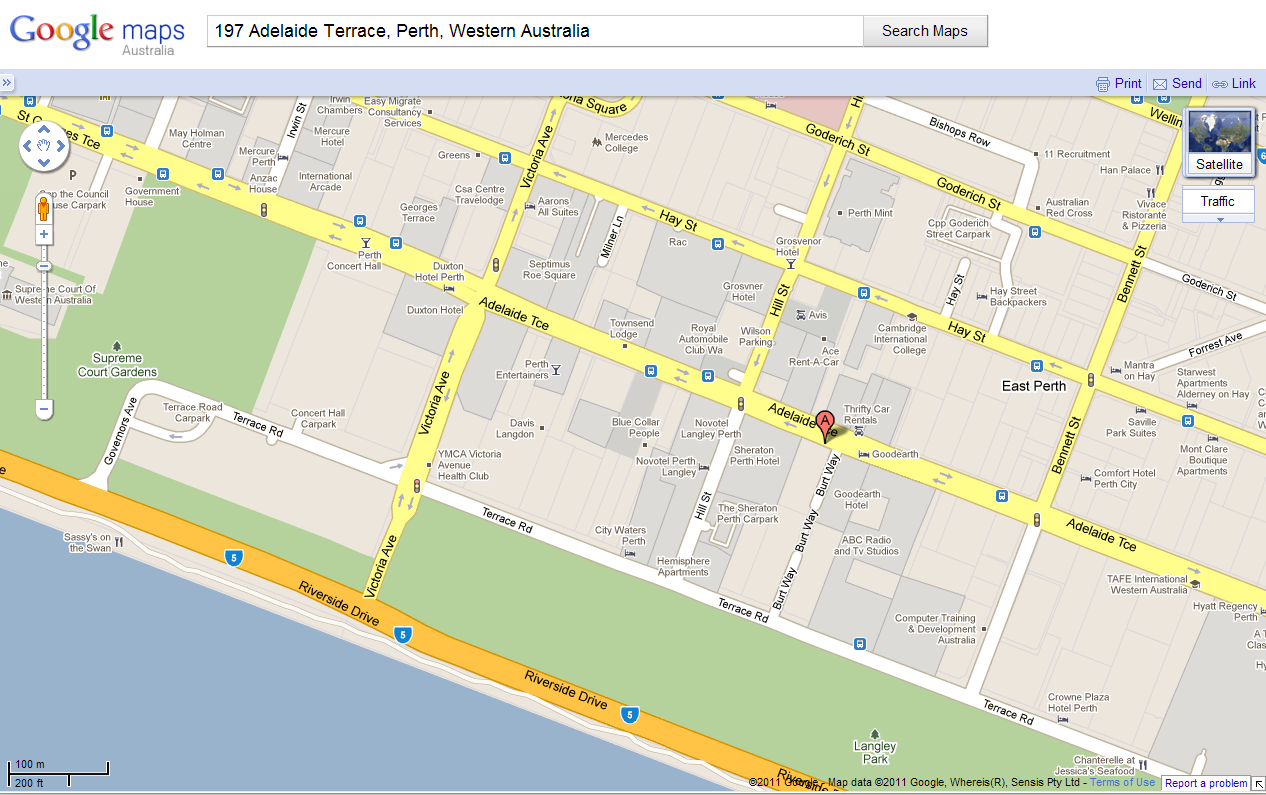This screenshot has width=1266, height=795.
Task: Click the Perth Mint label
Action: (870, 213)
